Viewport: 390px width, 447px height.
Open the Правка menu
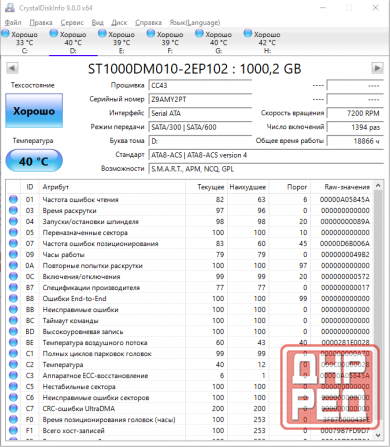pos(41,23)
